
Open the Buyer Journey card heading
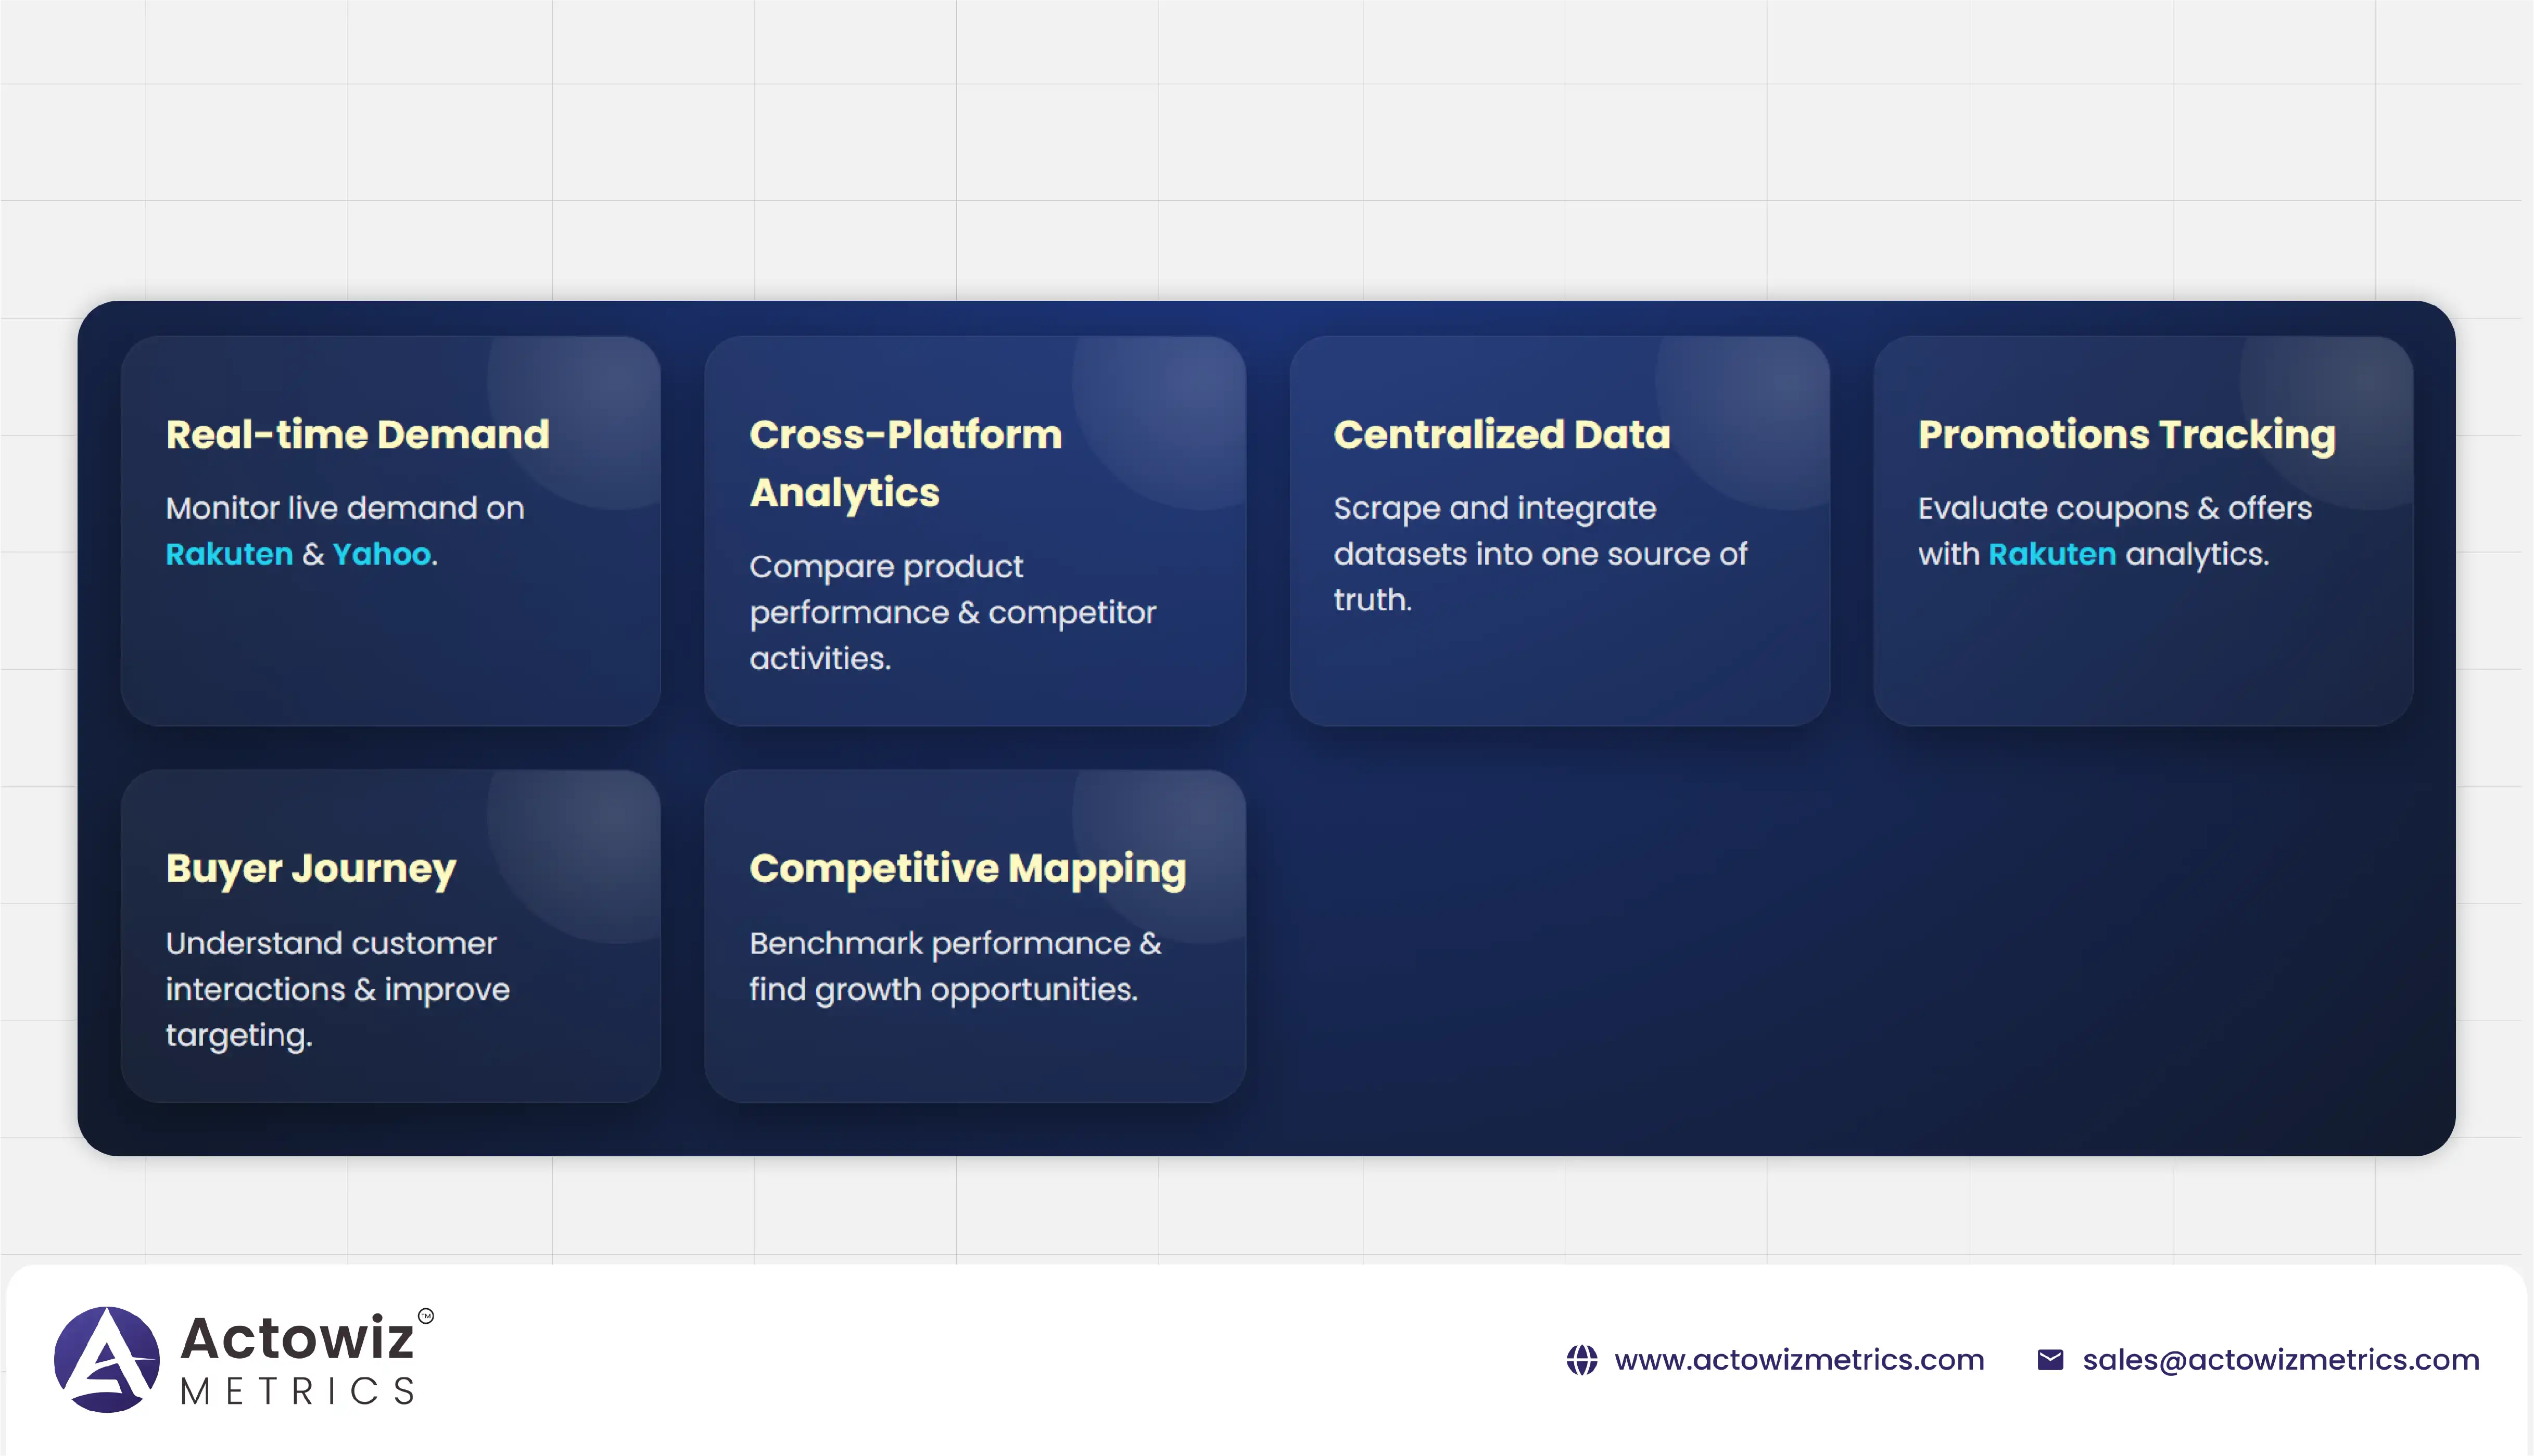coord(310,868)
